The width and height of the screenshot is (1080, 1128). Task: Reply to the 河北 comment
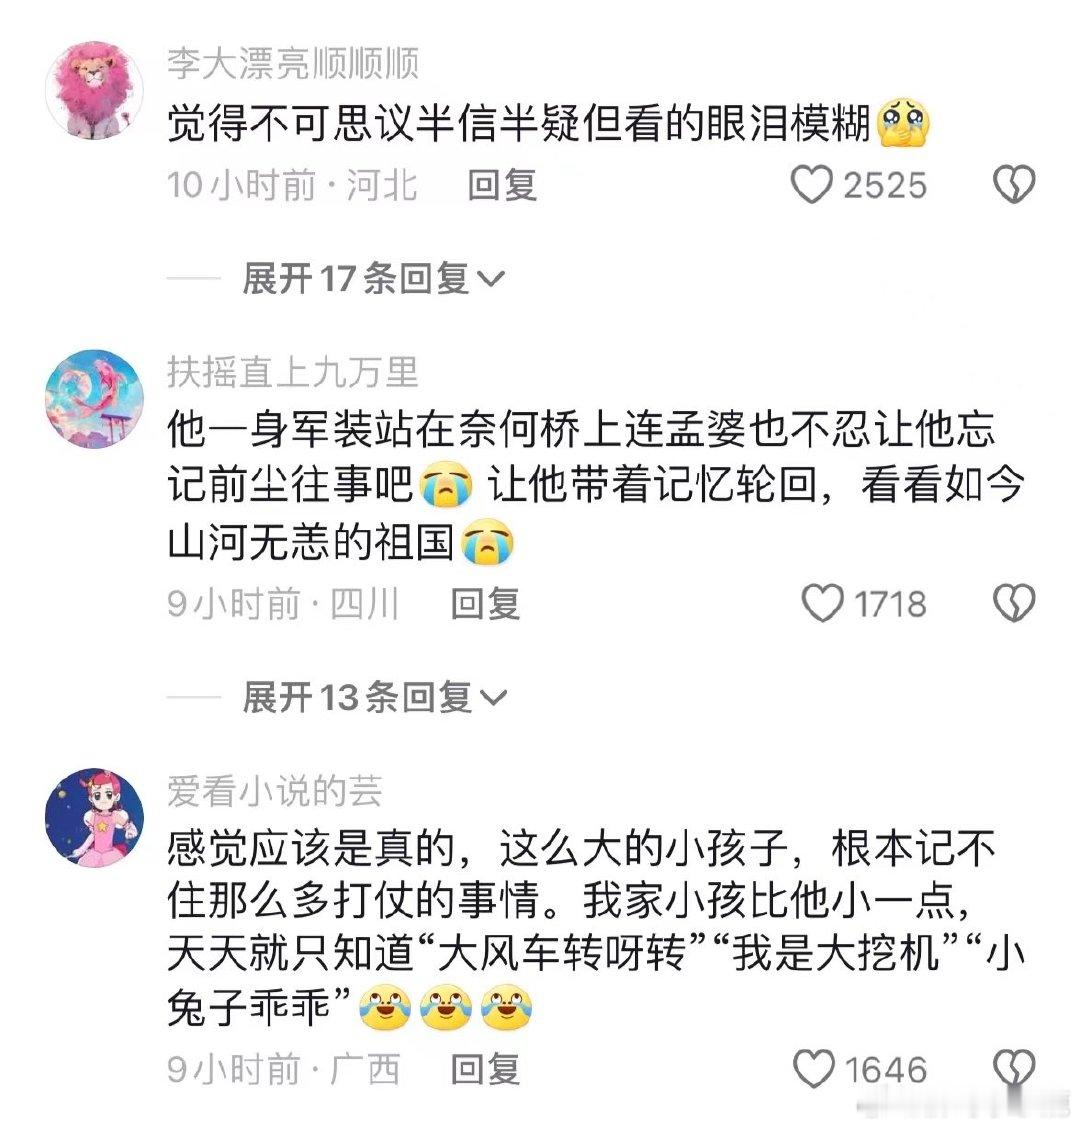point(502,185)
